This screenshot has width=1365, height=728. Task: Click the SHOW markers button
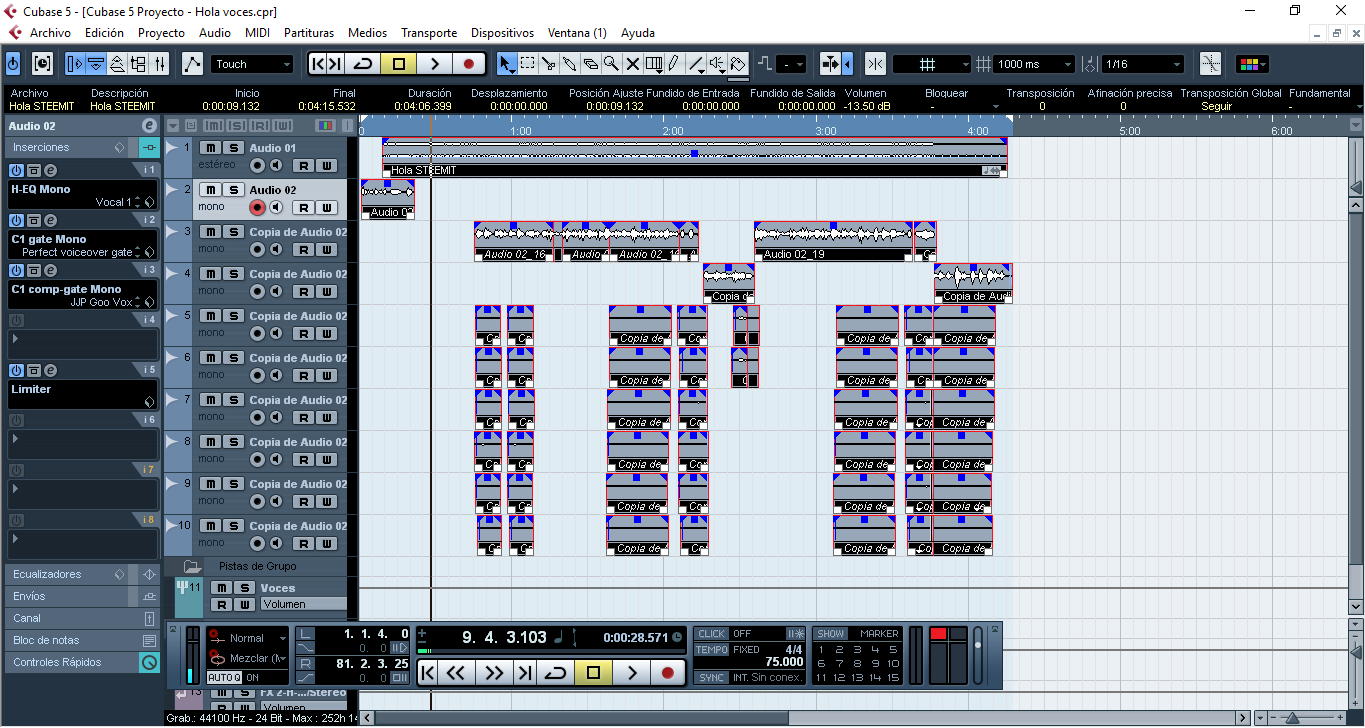830,634
